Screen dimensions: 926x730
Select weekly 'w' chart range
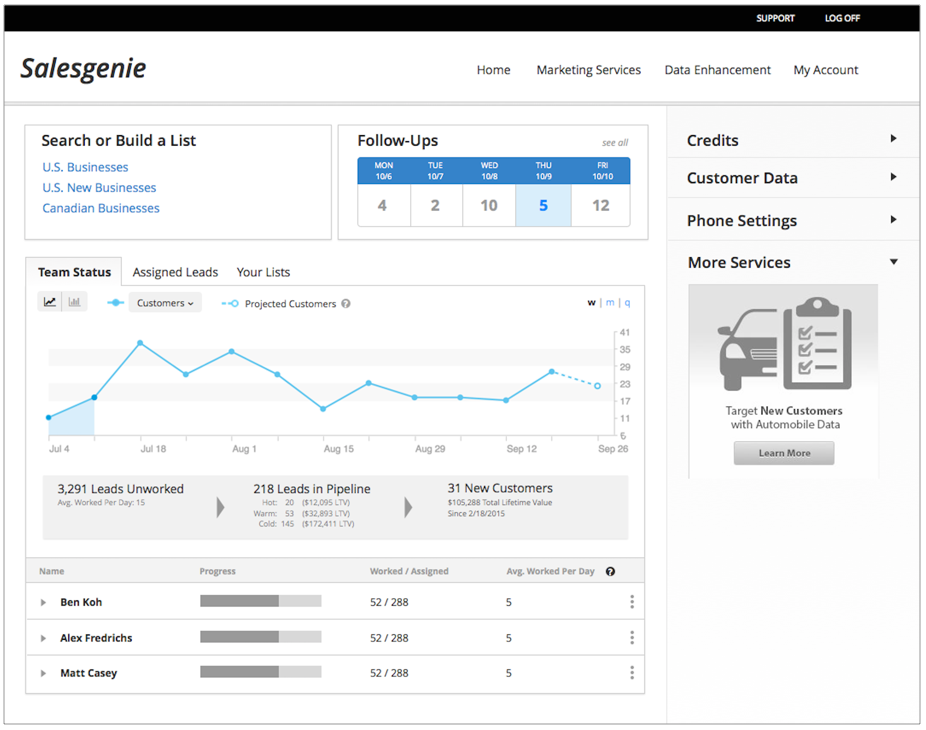tap(591, 303)
